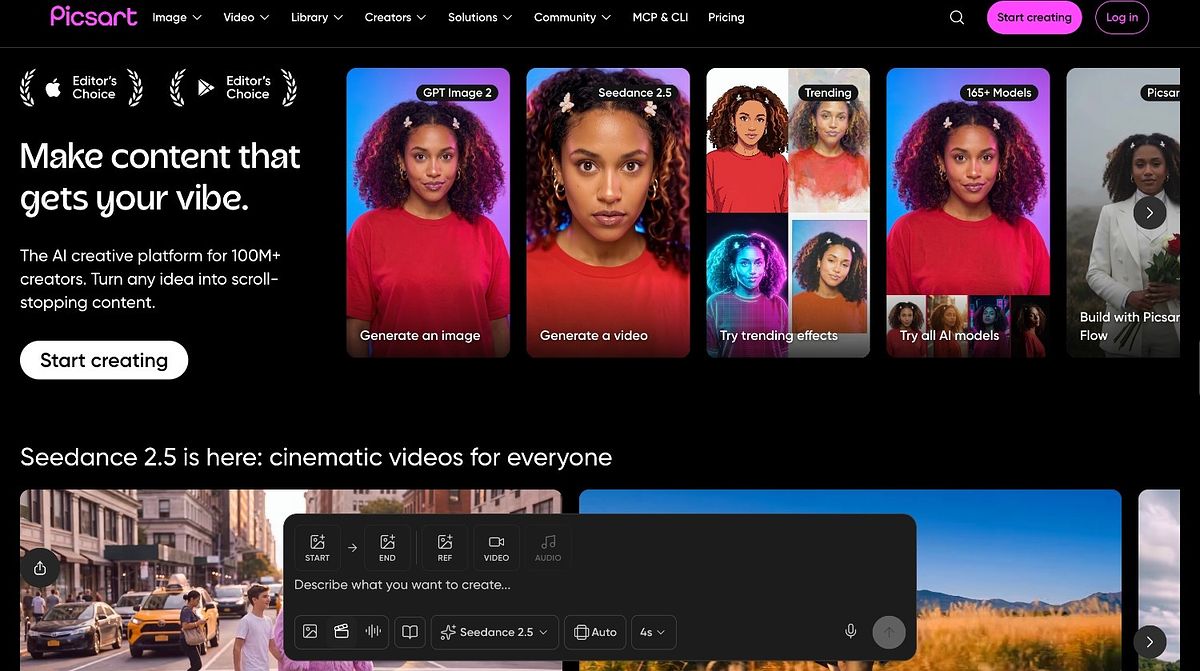Submit prompt with the up-arrow button
This screenshot has height=671, width=1200.
click(x=889, y=632)
